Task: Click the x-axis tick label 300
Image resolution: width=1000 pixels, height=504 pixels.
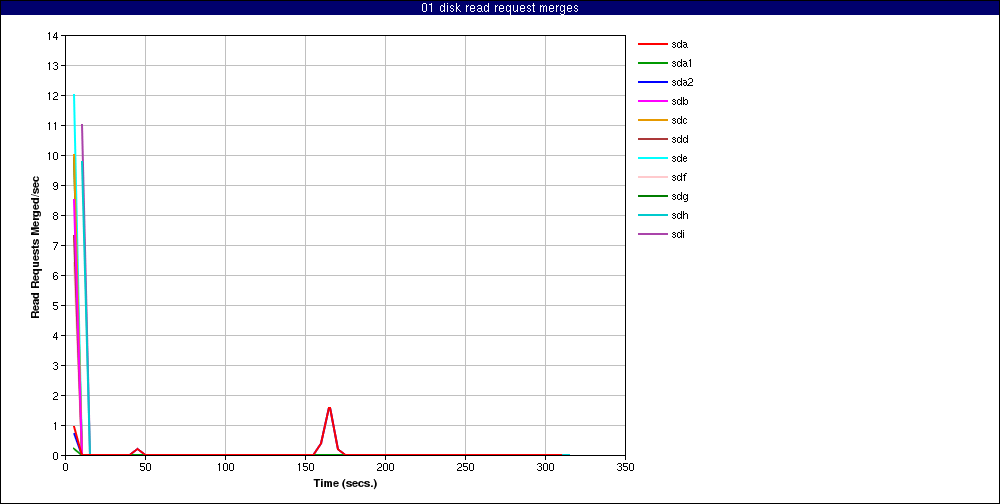Action: click(545, 466)
